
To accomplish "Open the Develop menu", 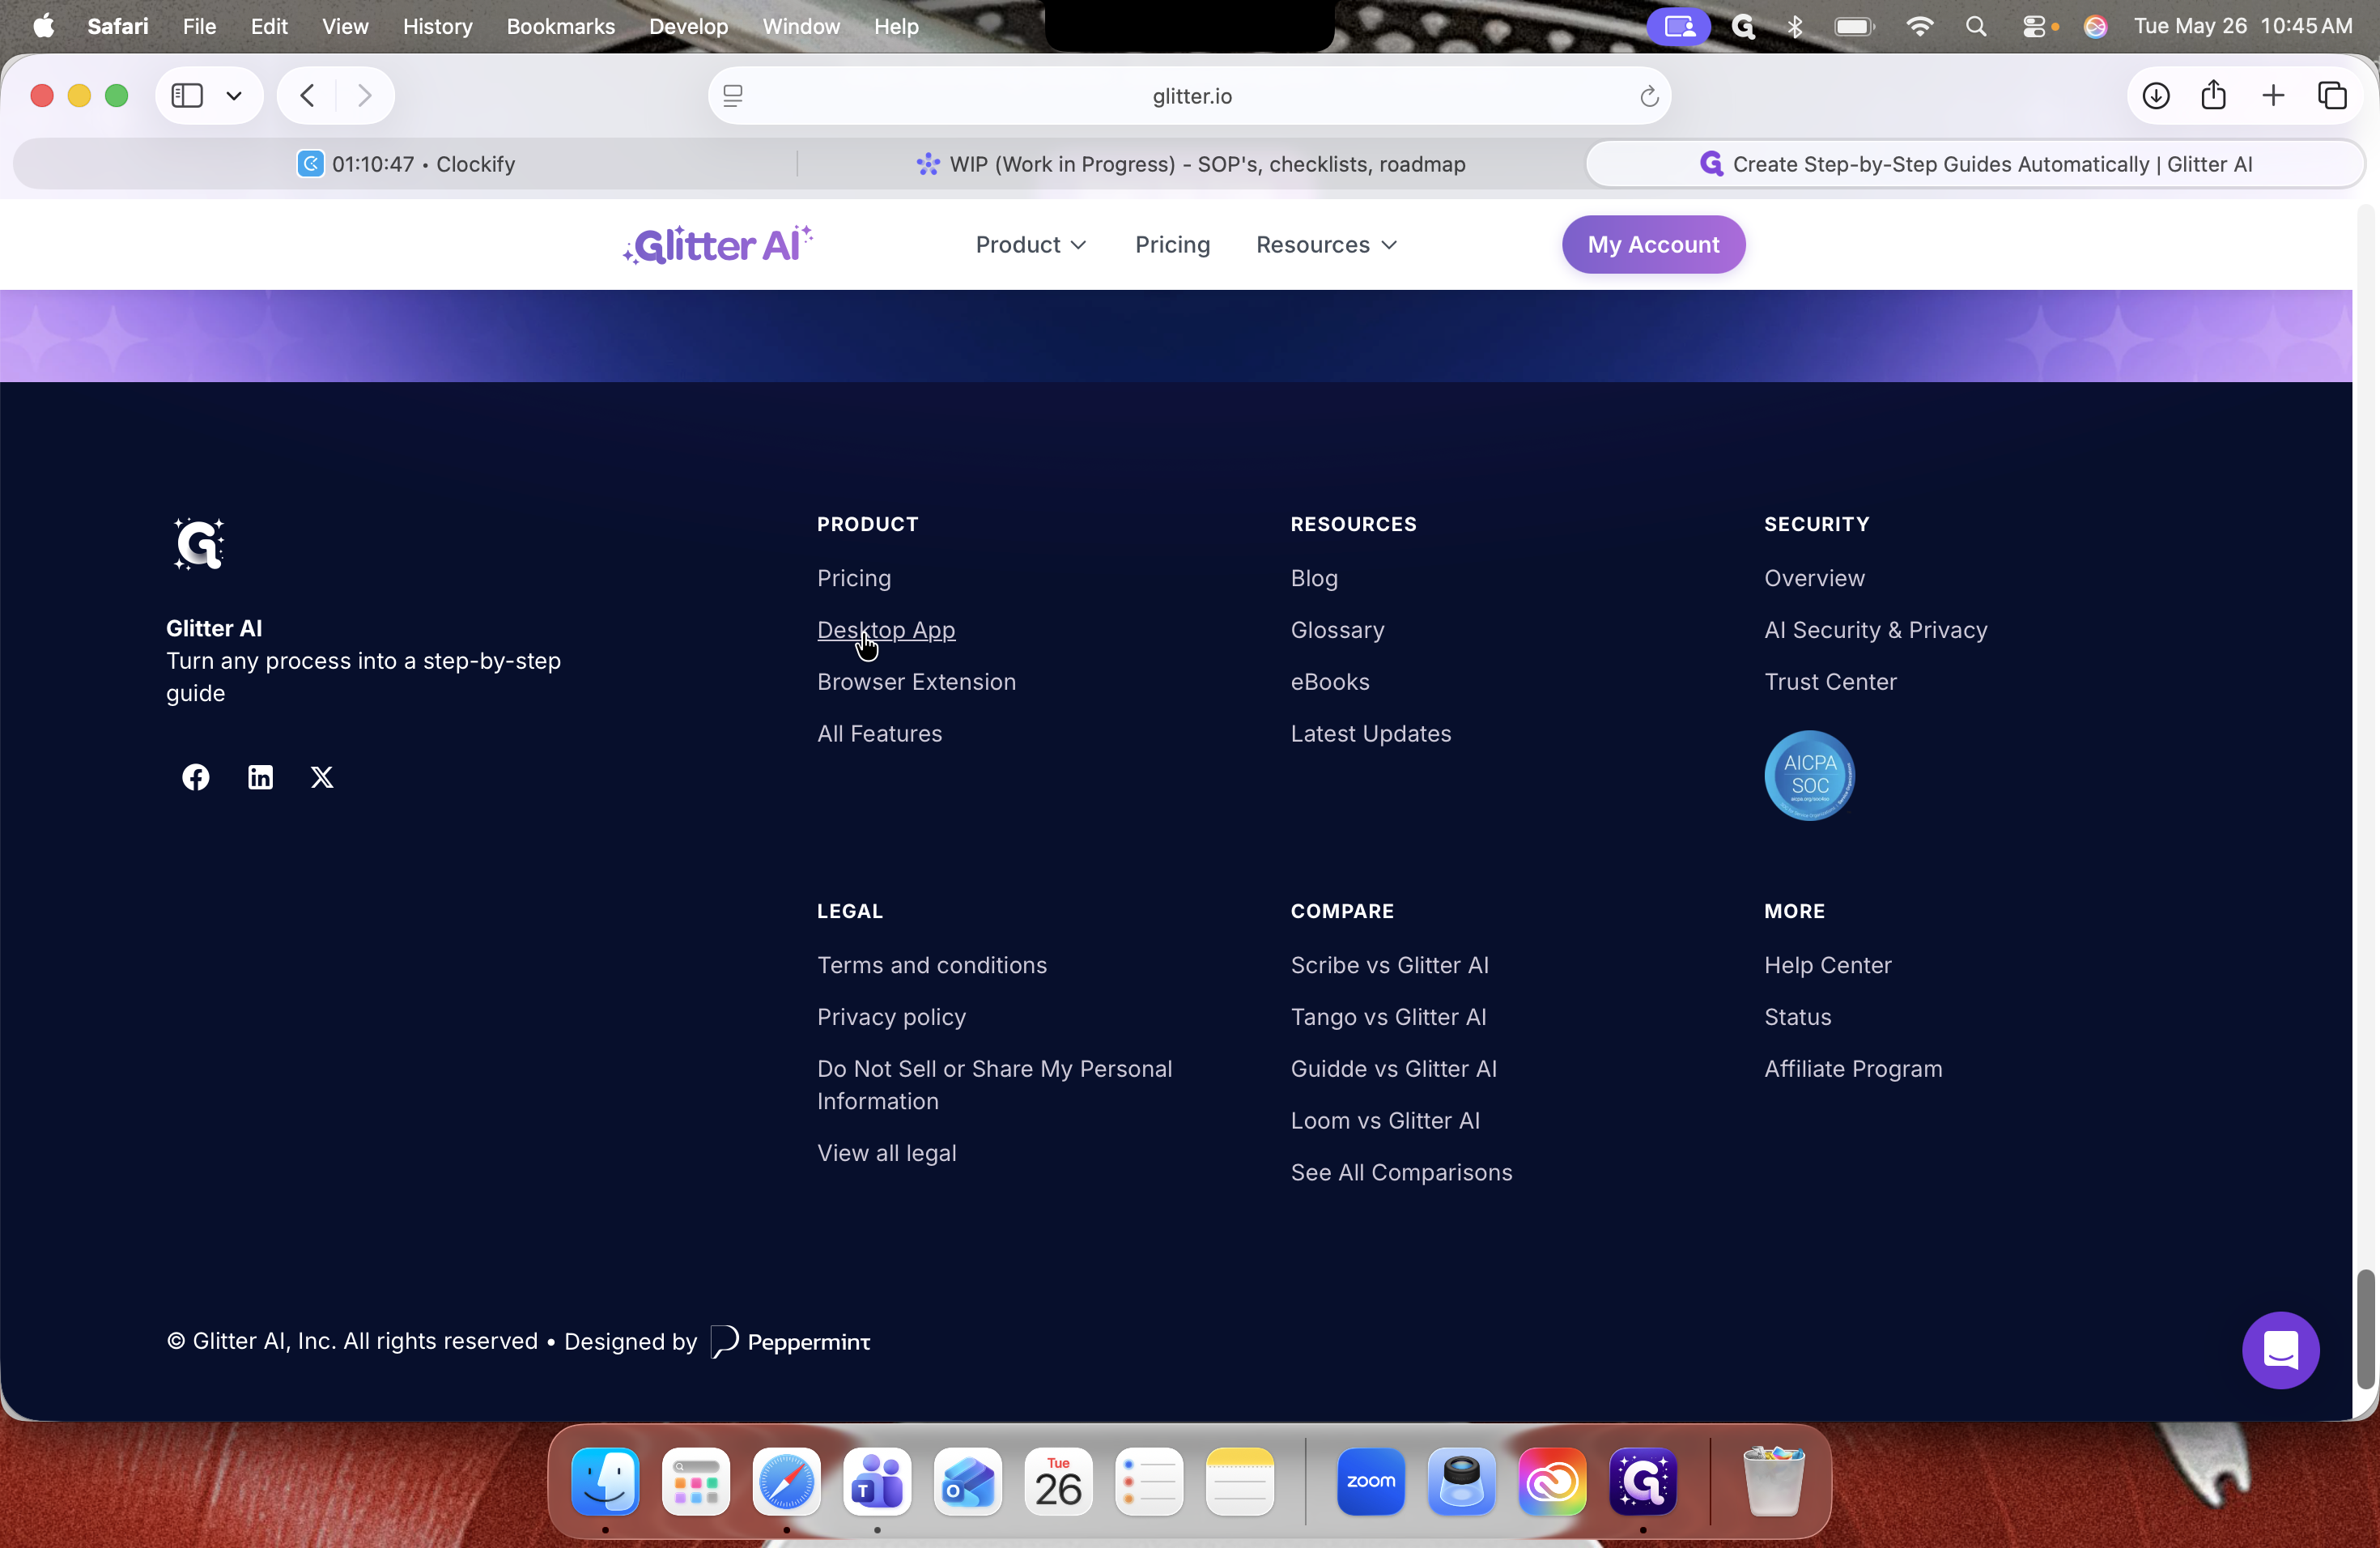I will pos(688,27).
